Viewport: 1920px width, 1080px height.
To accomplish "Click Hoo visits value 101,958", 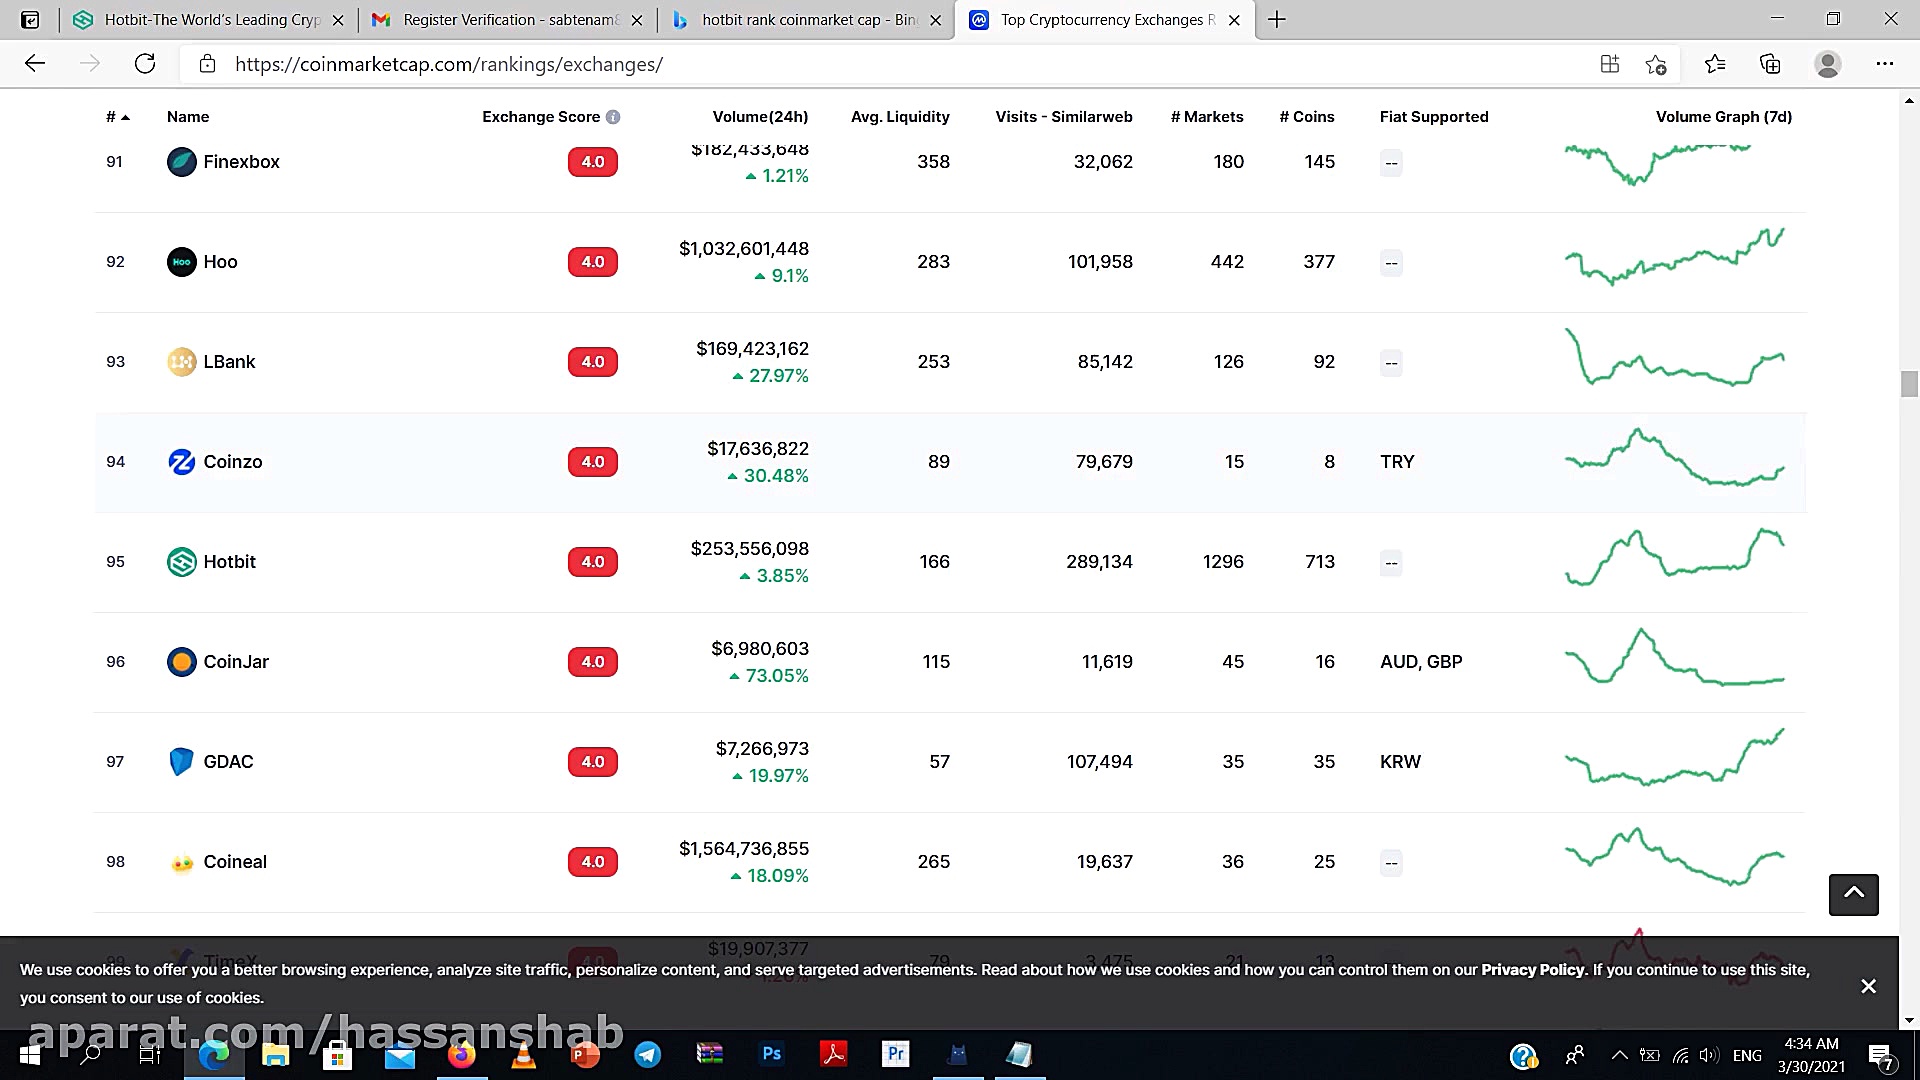I will [x=1100, y=262].
